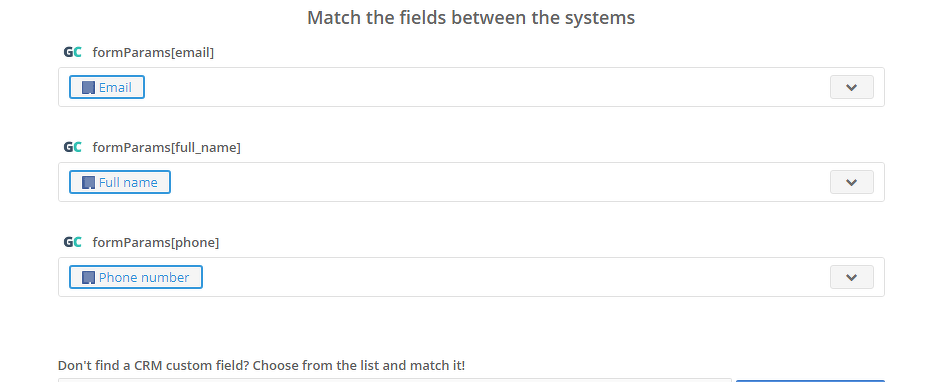Open the phone field dropdown chevron
Viewport: 946px width, 382px height.
[x=851, y=277]
